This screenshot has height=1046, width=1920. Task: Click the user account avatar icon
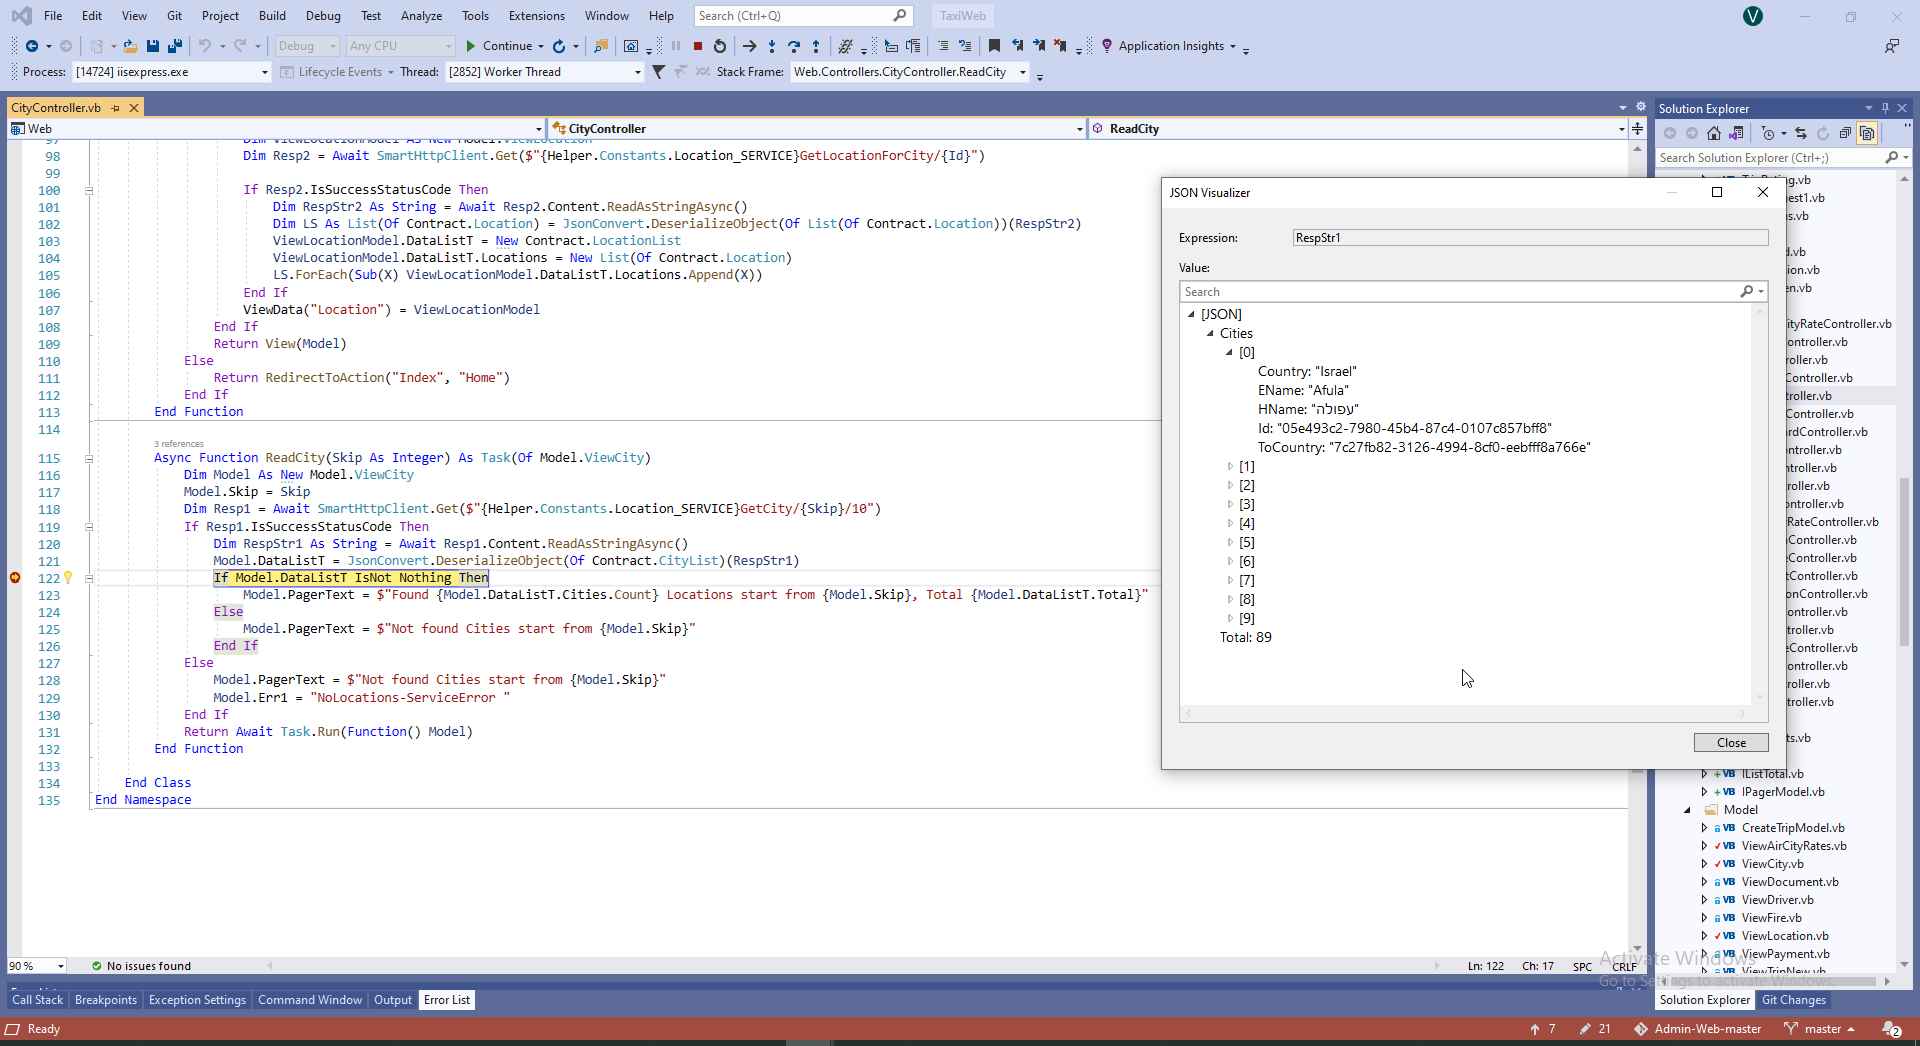[x=1753, y=16]
